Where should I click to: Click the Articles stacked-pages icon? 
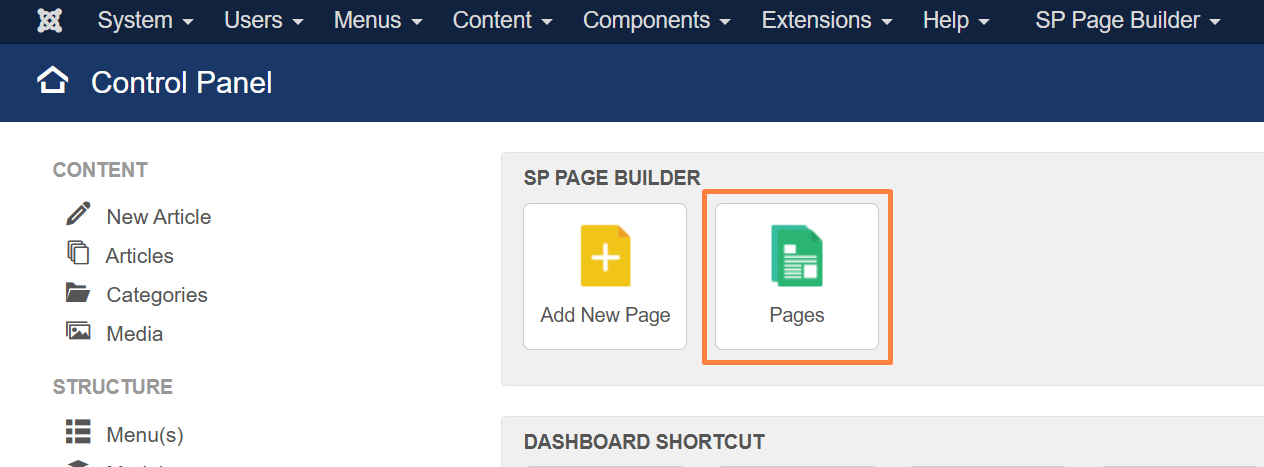77,253
